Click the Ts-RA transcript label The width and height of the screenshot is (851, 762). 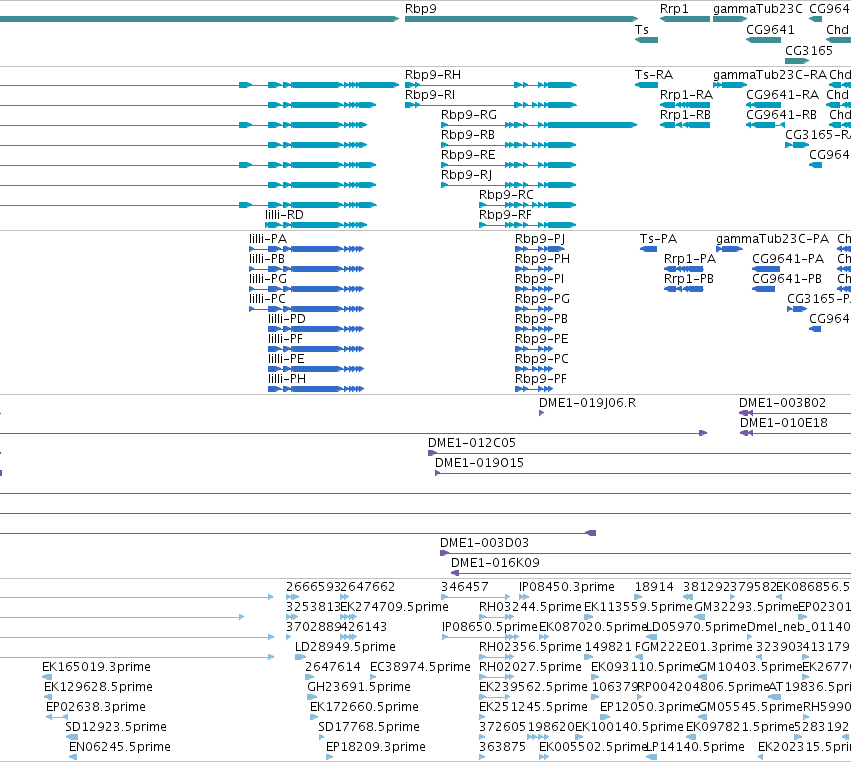[654, 75]
